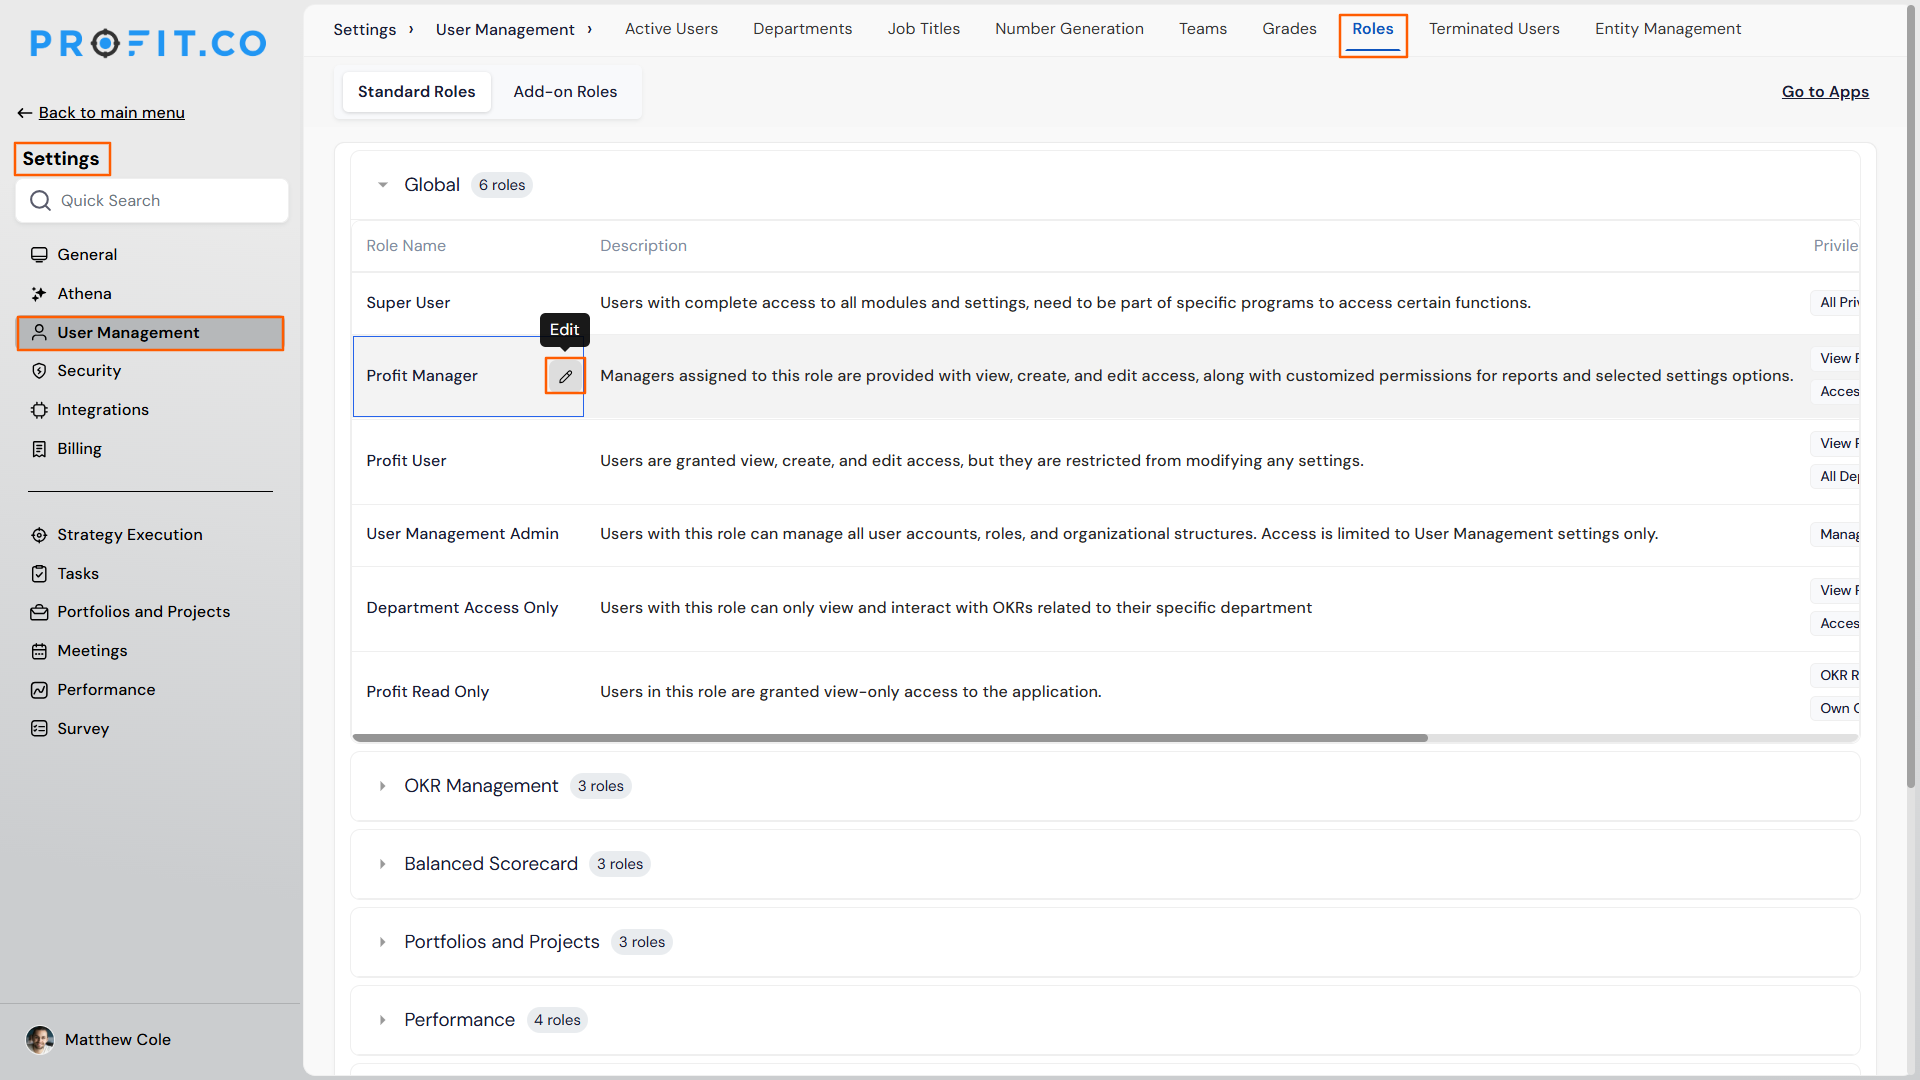Expand the Portfolios and Projects roles section
This screenshot has height=1080, width=1920.
coord(383,942)
